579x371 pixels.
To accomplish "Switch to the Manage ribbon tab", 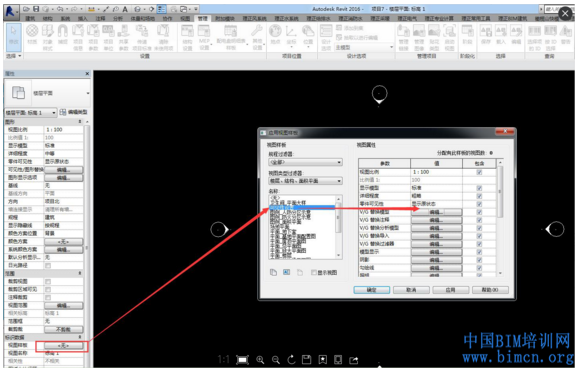I will coord(202,18).
